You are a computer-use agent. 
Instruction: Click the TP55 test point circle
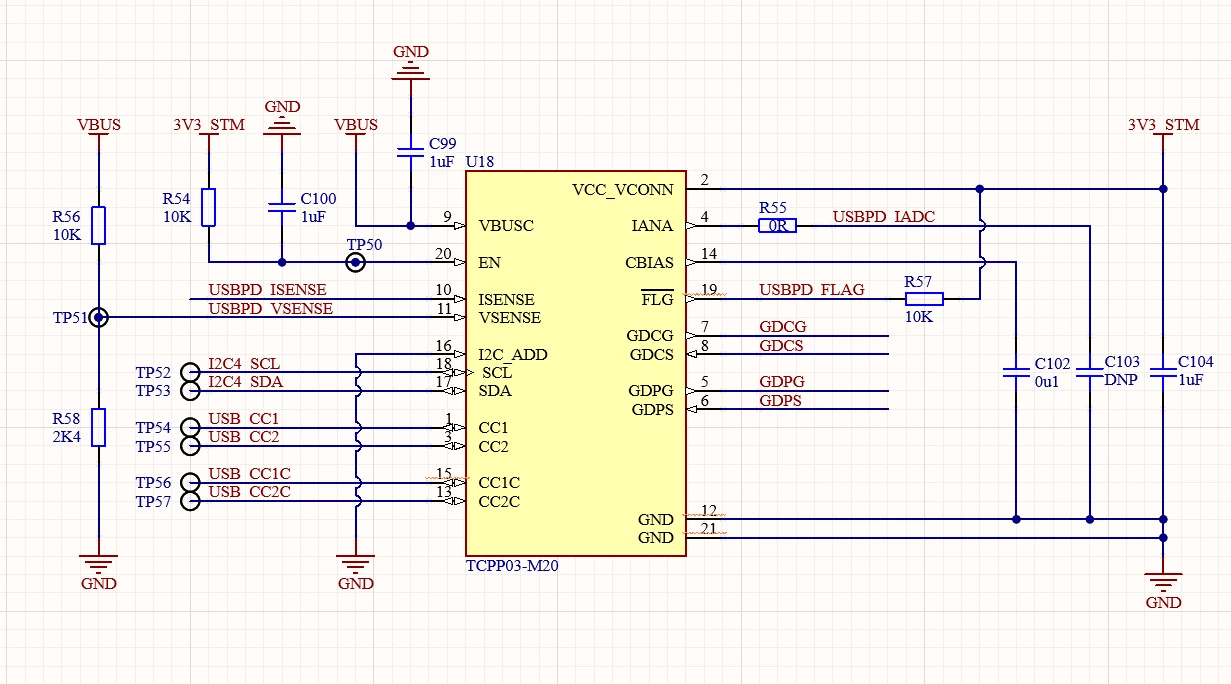pyautogui.click(x=190, y=446)
